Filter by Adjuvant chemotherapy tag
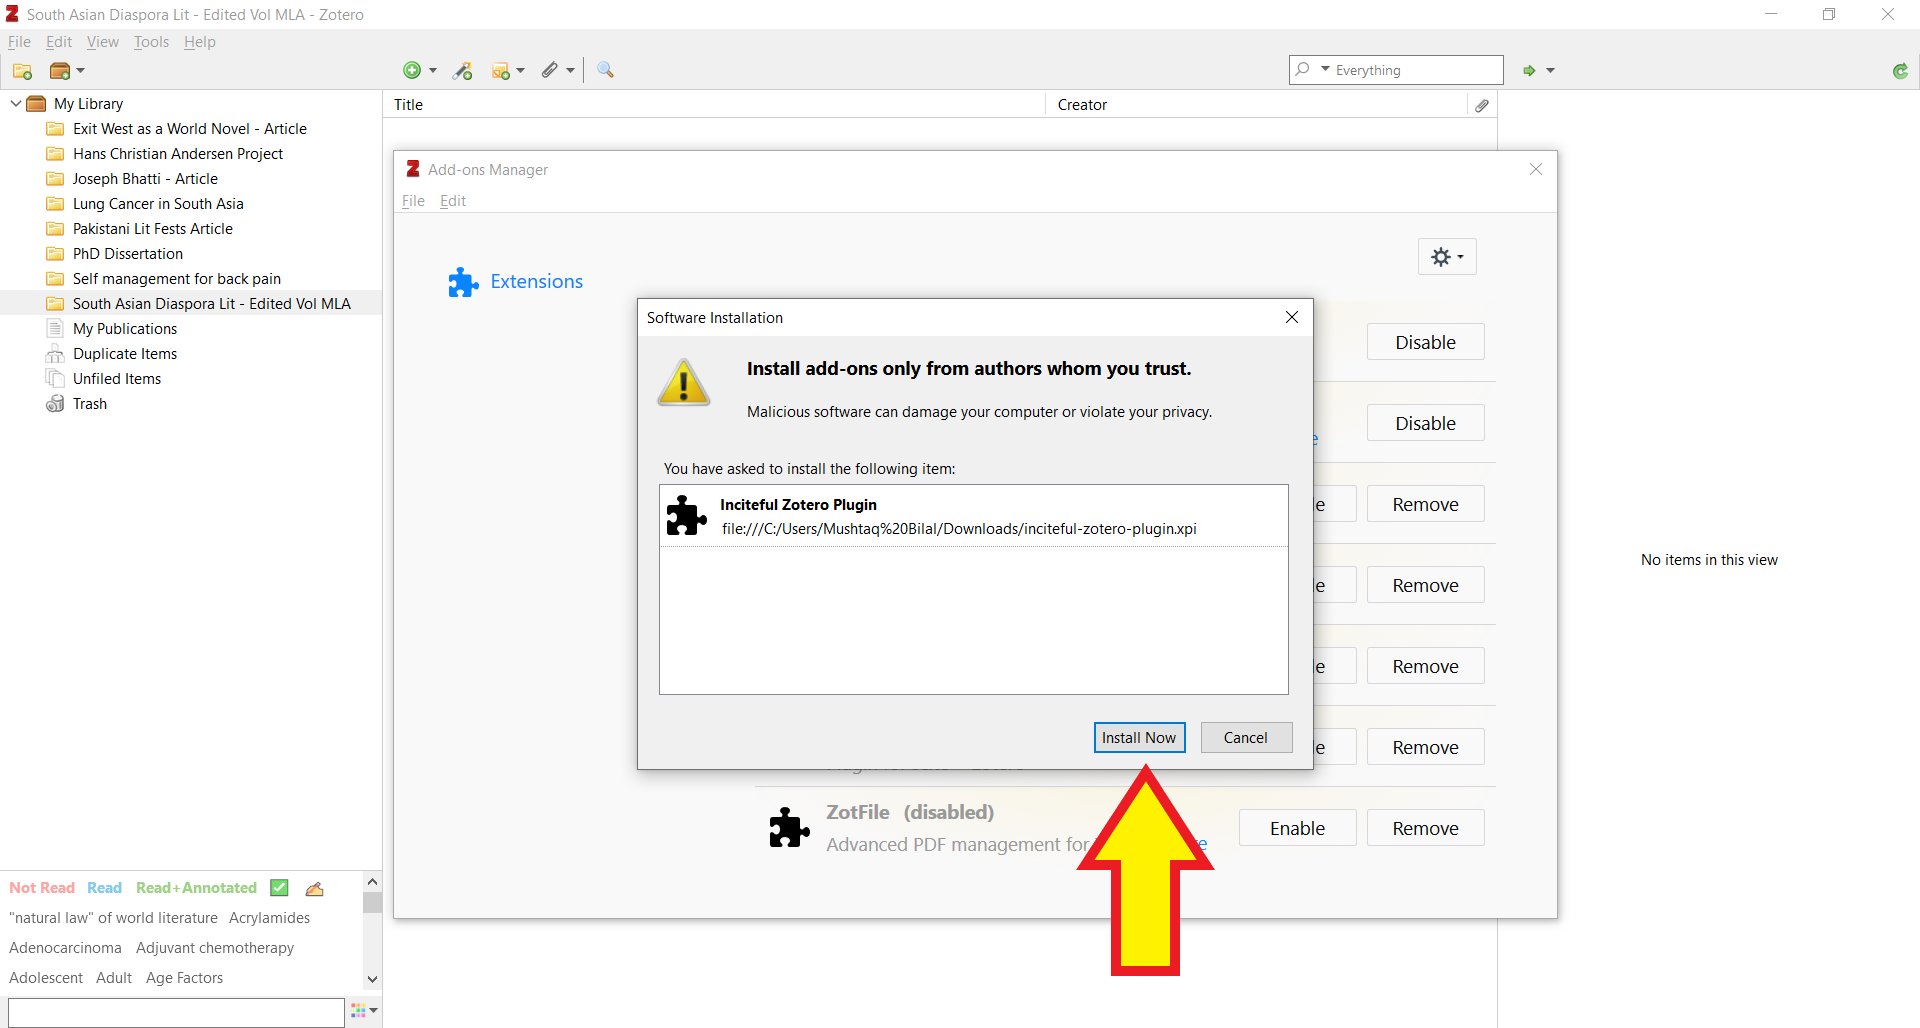Screen dimensions: 1920x1028 pos(215,948)
